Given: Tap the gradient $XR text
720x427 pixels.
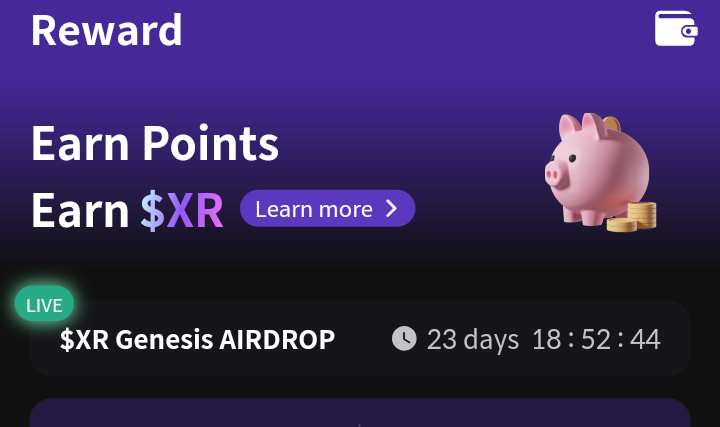Looking at the screenshot, I should point(182,211).
